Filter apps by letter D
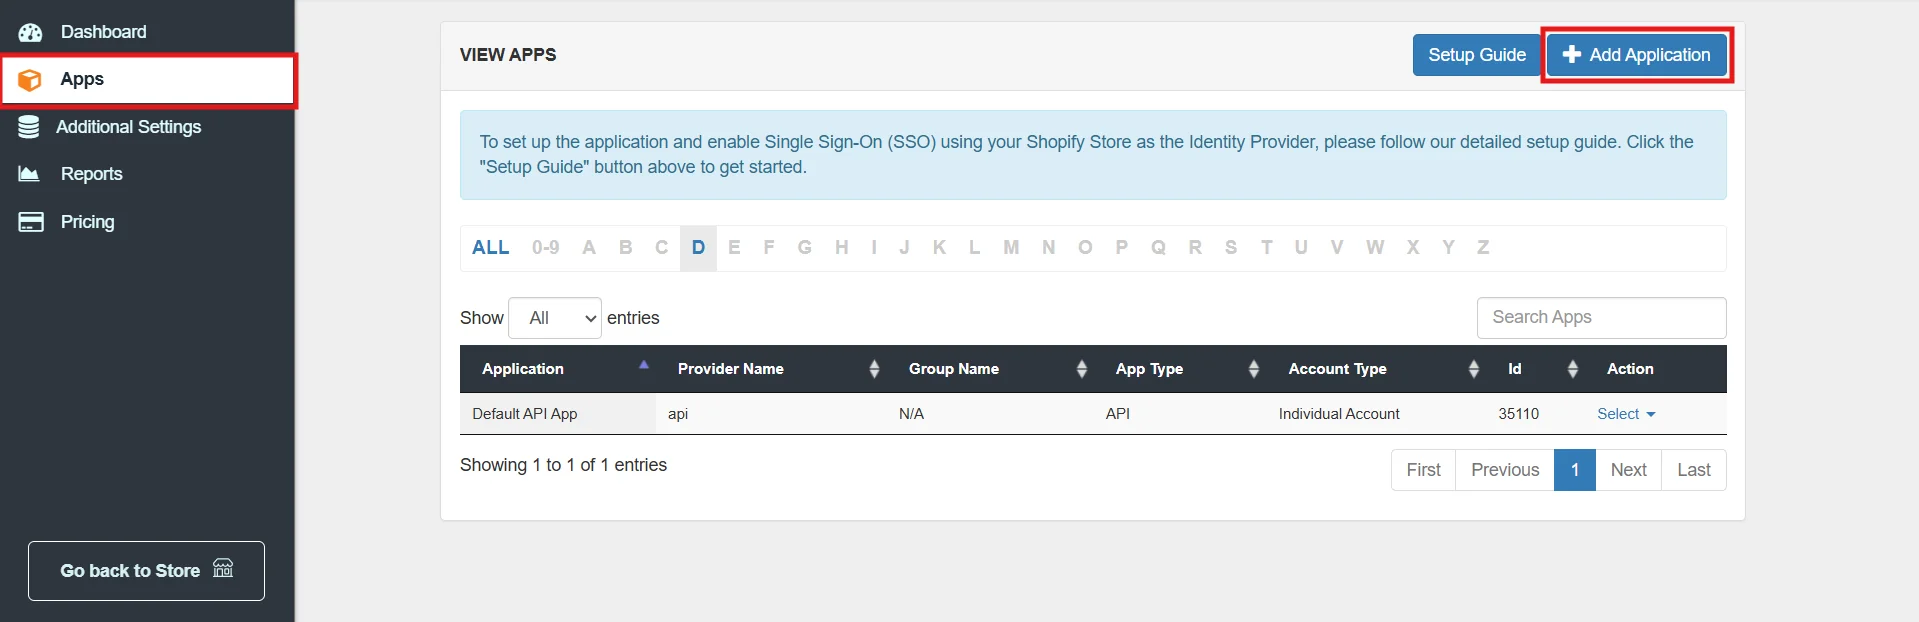This screenshot has height=622, width=1919. point(698,248)
